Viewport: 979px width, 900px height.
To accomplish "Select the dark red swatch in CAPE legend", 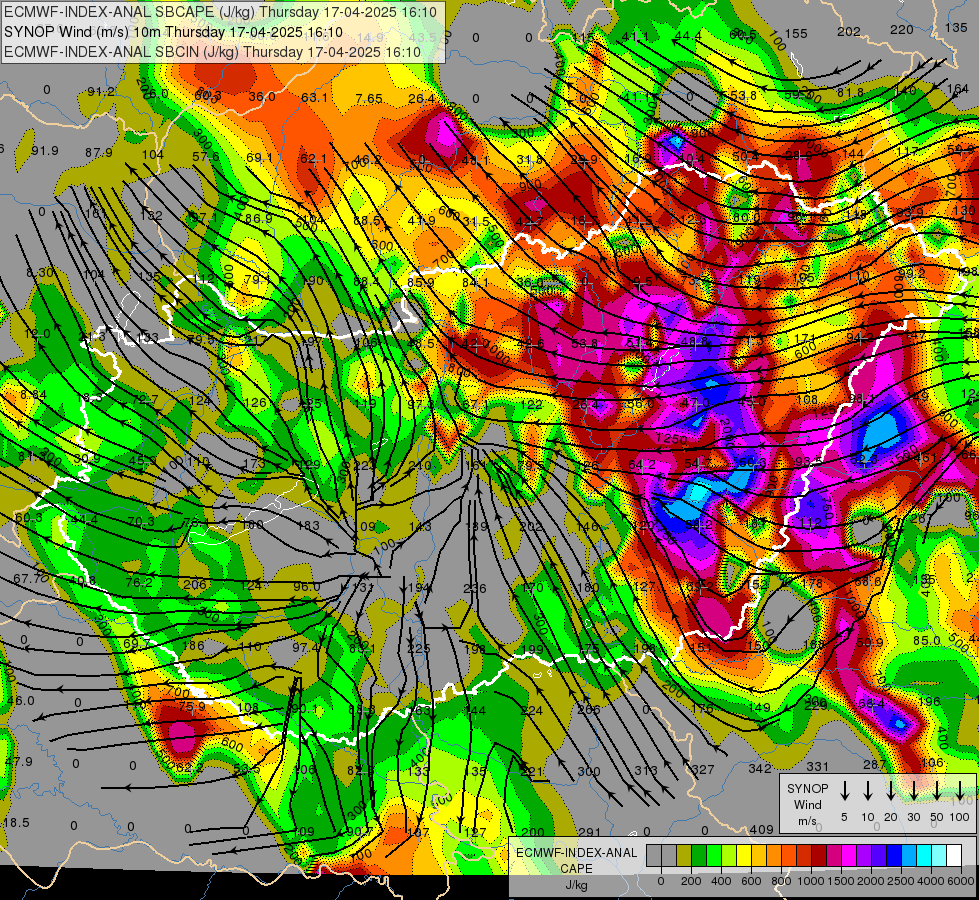I will pyautogui.click(x=819, y=855).
